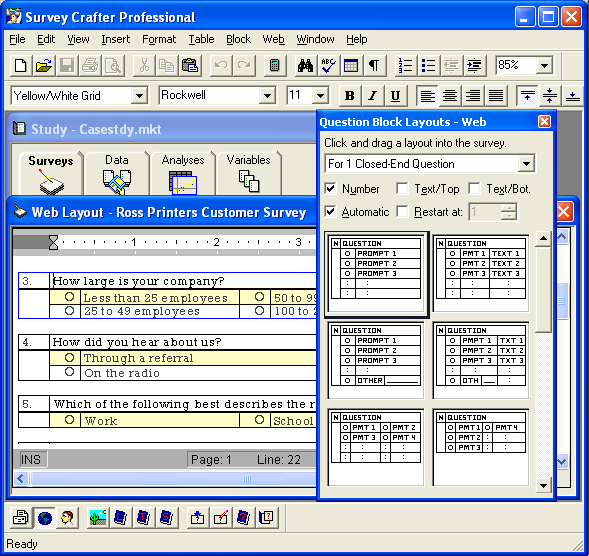
Task: Center align text
Action: (450, 96)
